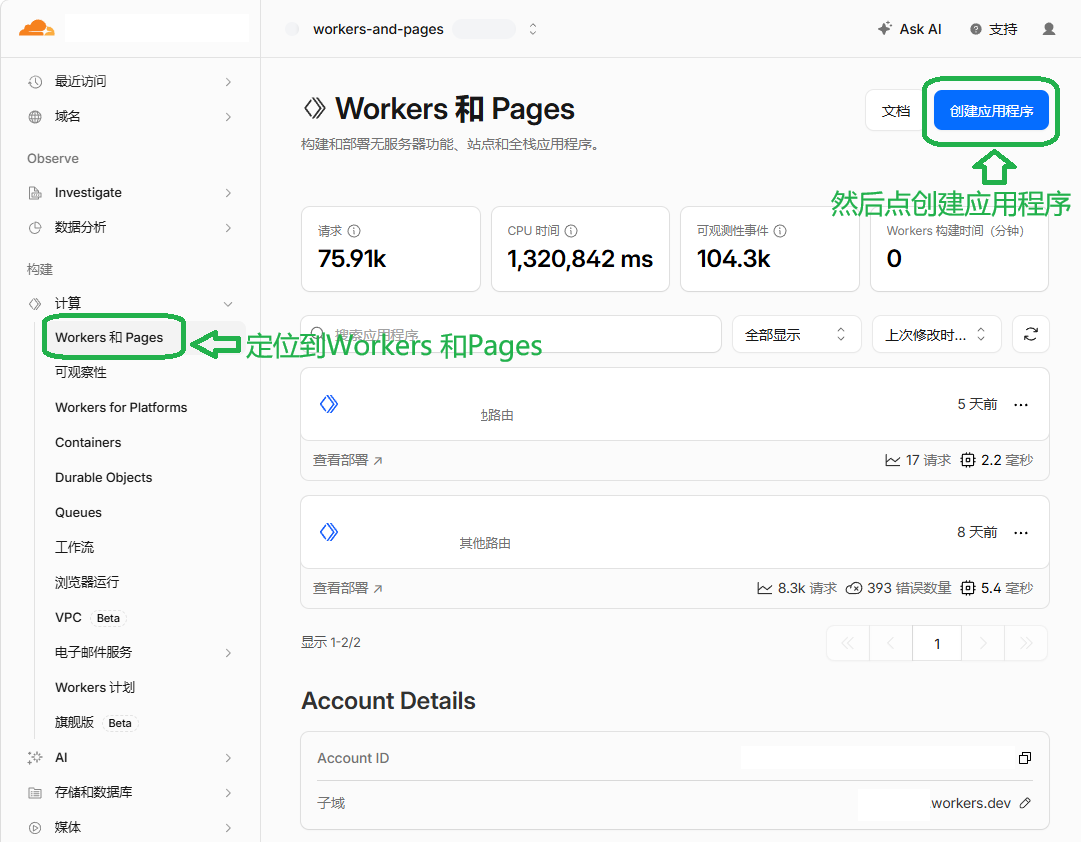Click the info icon next to 请求

[x=354, y=231]
